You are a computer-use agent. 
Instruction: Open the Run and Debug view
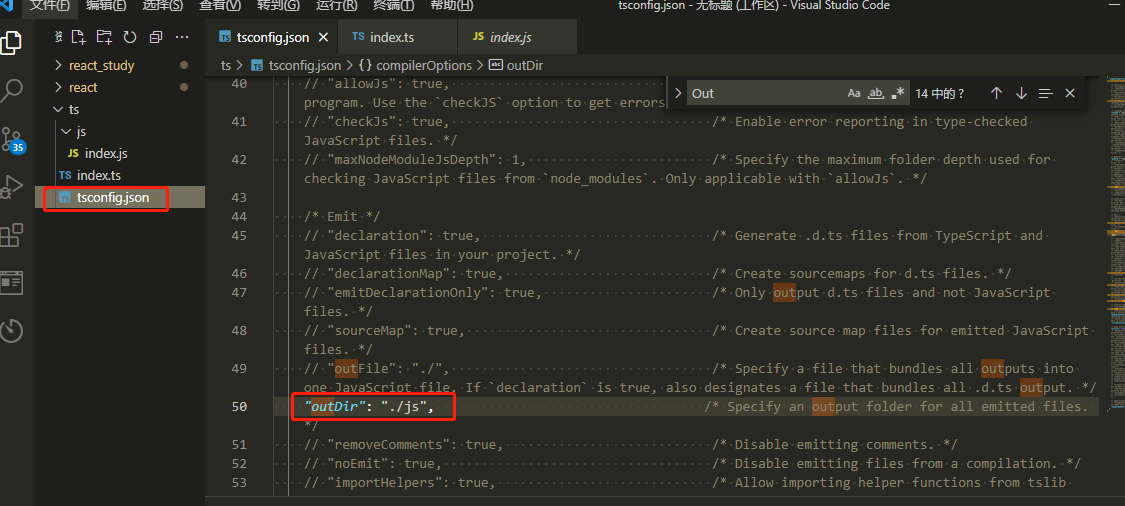click(x=11, y=187)
